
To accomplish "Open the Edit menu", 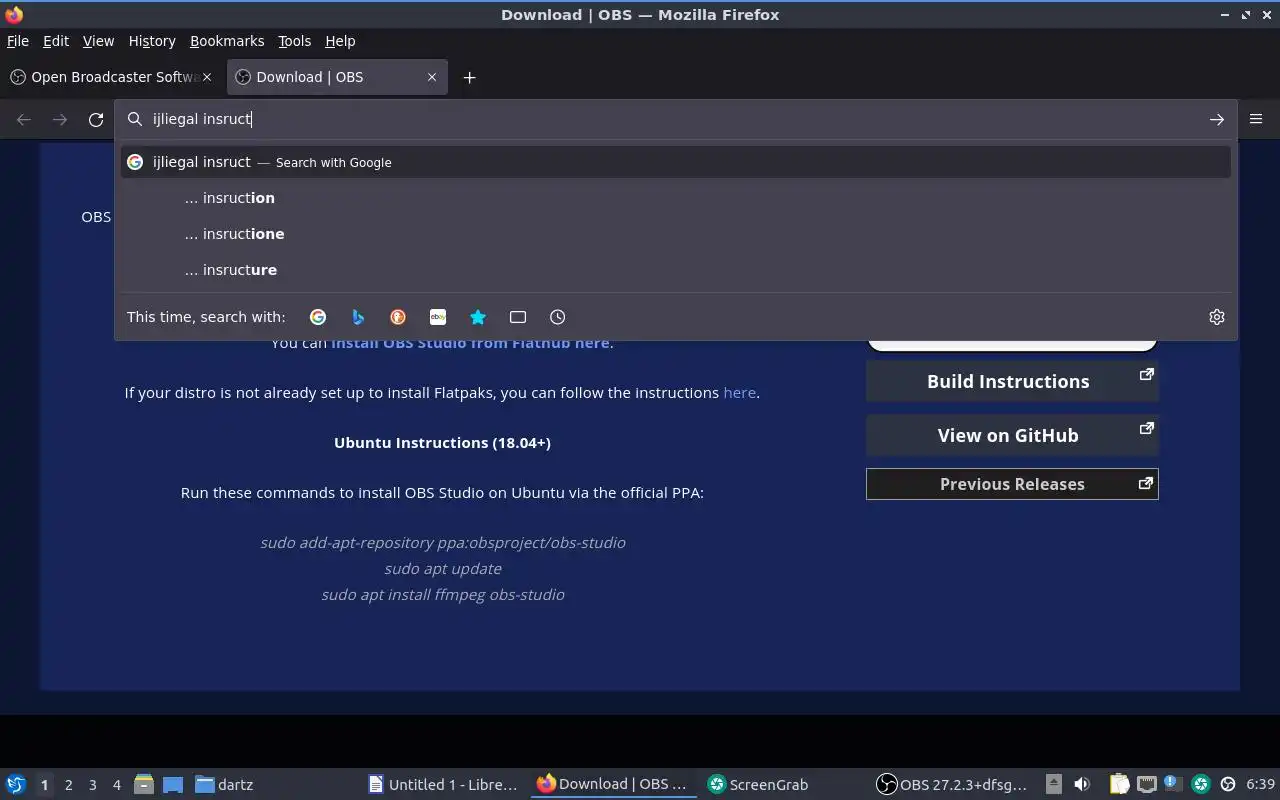I will pyautogui.click(x=56, y=41).
